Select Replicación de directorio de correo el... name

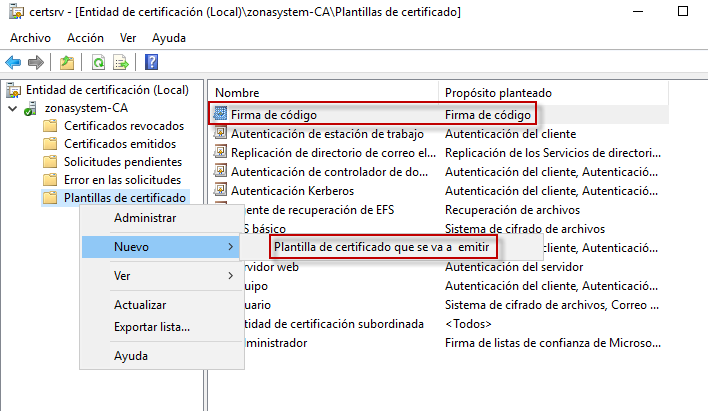point(333,153)
